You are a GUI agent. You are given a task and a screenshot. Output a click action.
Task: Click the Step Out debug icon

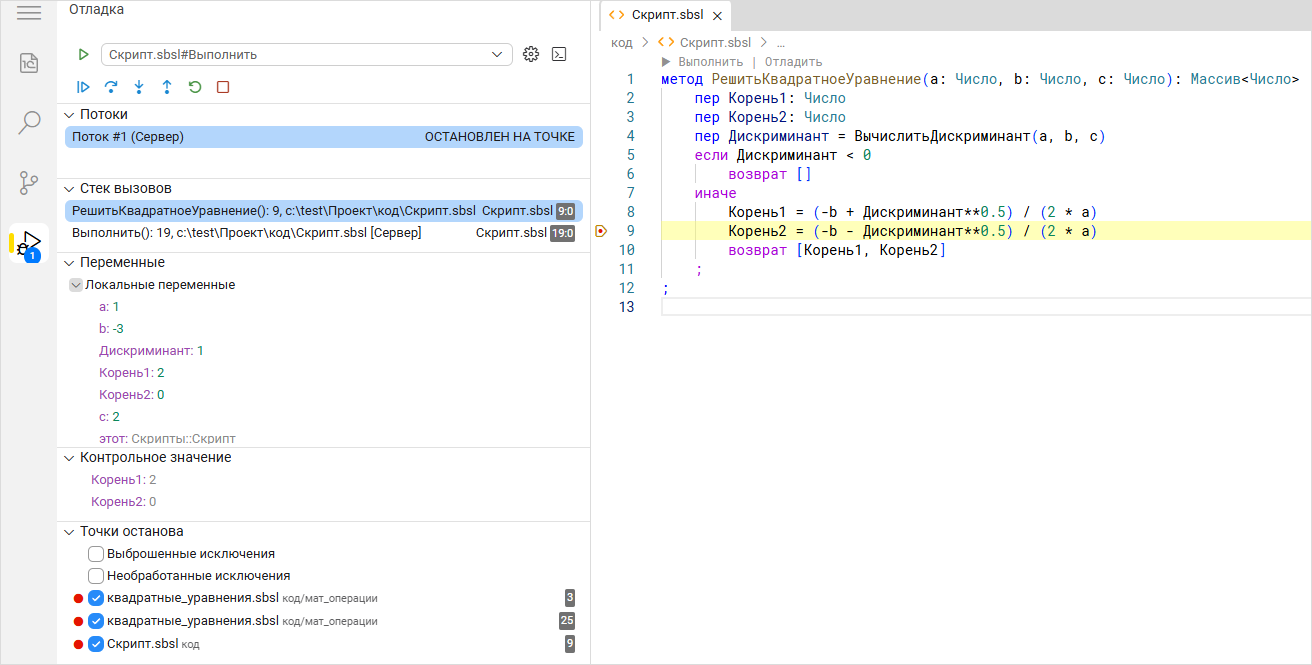(167, 87)
